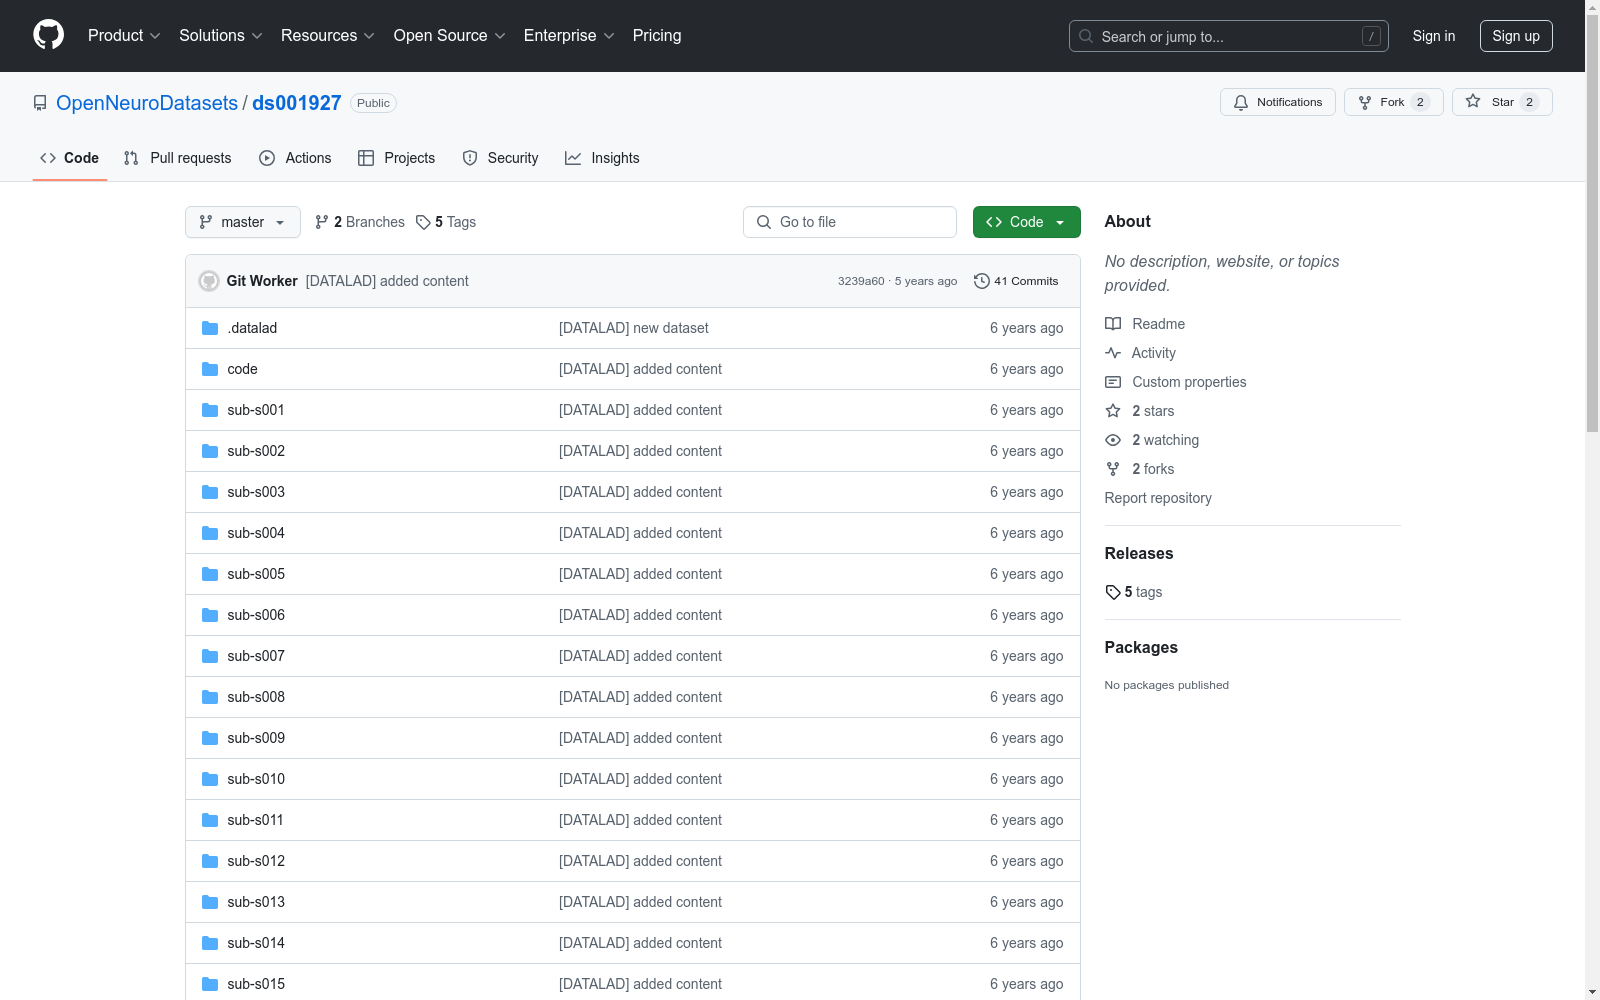The image size is (1600, 1000).
Task: Click the Readme book icon
Action: click(x=1113, y=324)
